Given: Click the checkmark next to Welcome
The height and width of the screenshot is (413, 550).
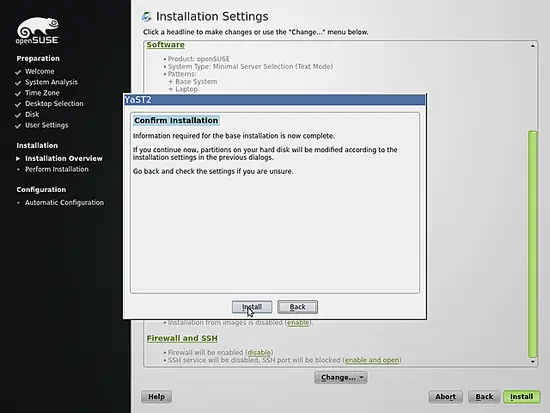Looking at the screenshot, I should 18,72.
